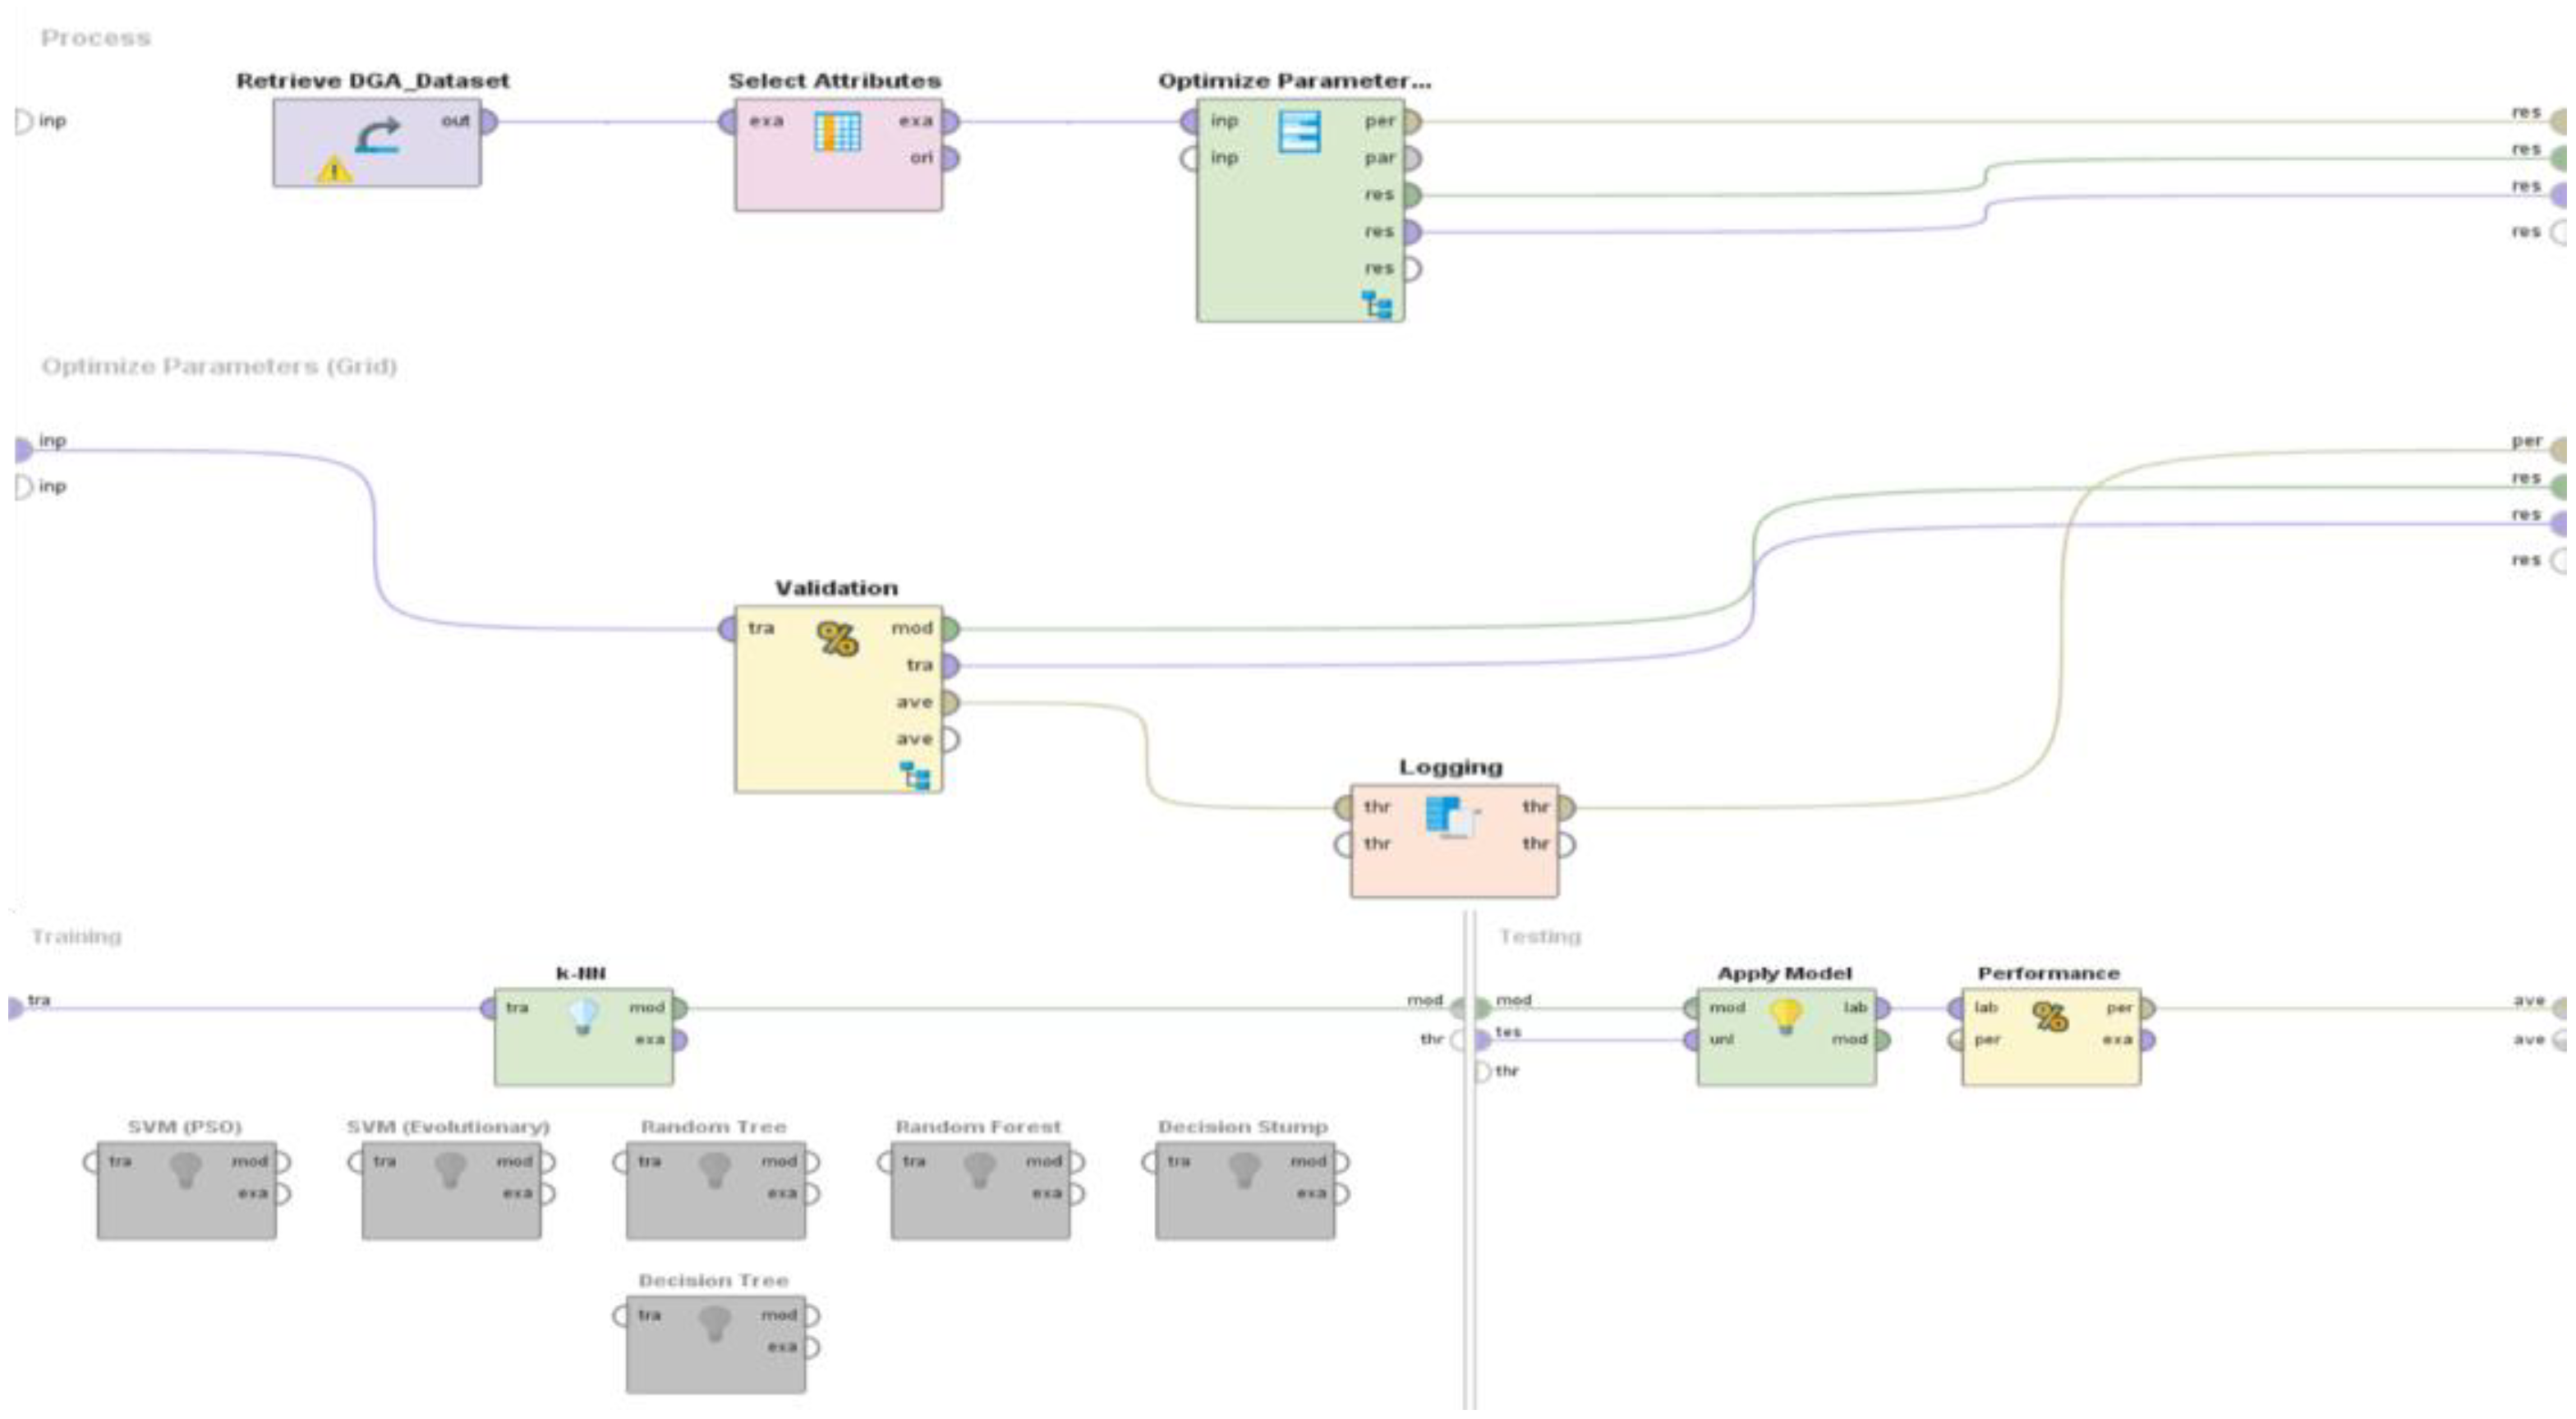2576x1419 pixels.
Task: Select the k-NN lightbulb icon
Action: 583,1016
